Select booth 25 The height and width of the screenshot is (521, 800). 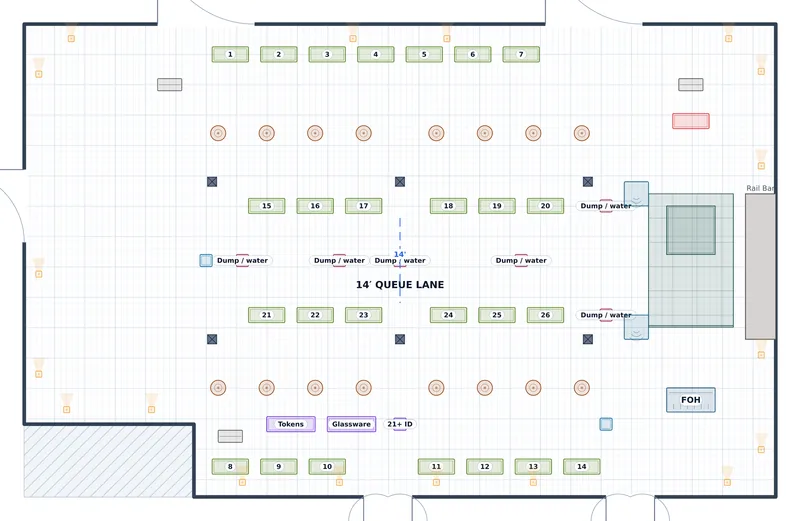click(x=496, y=315)
